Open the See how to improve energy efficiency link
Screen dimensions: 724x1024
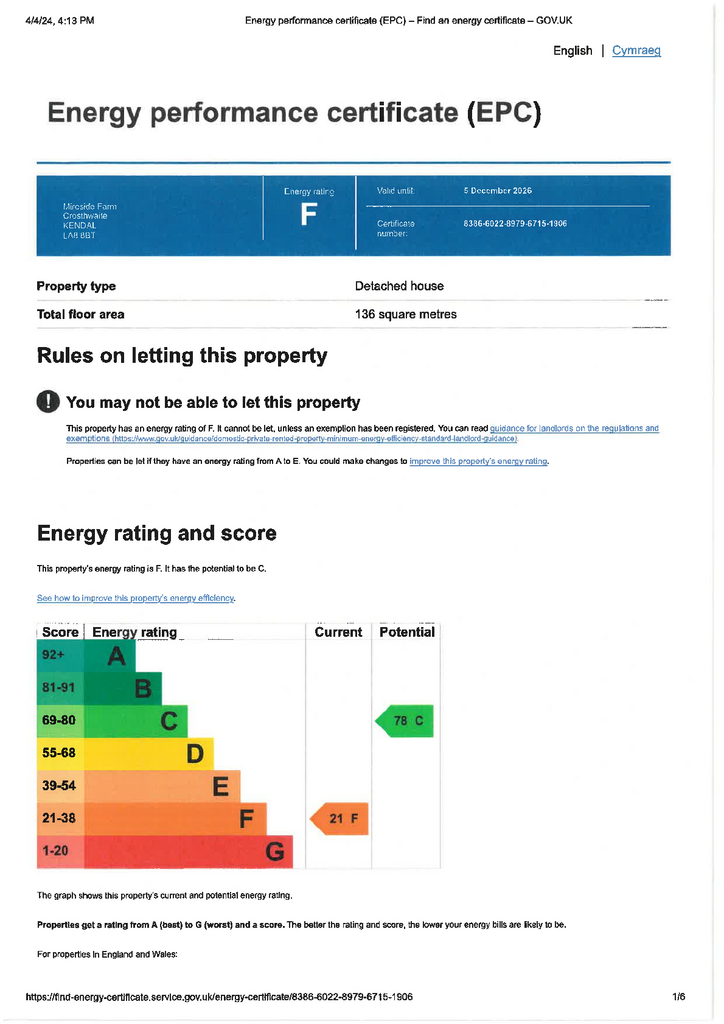tap(135, 598)
